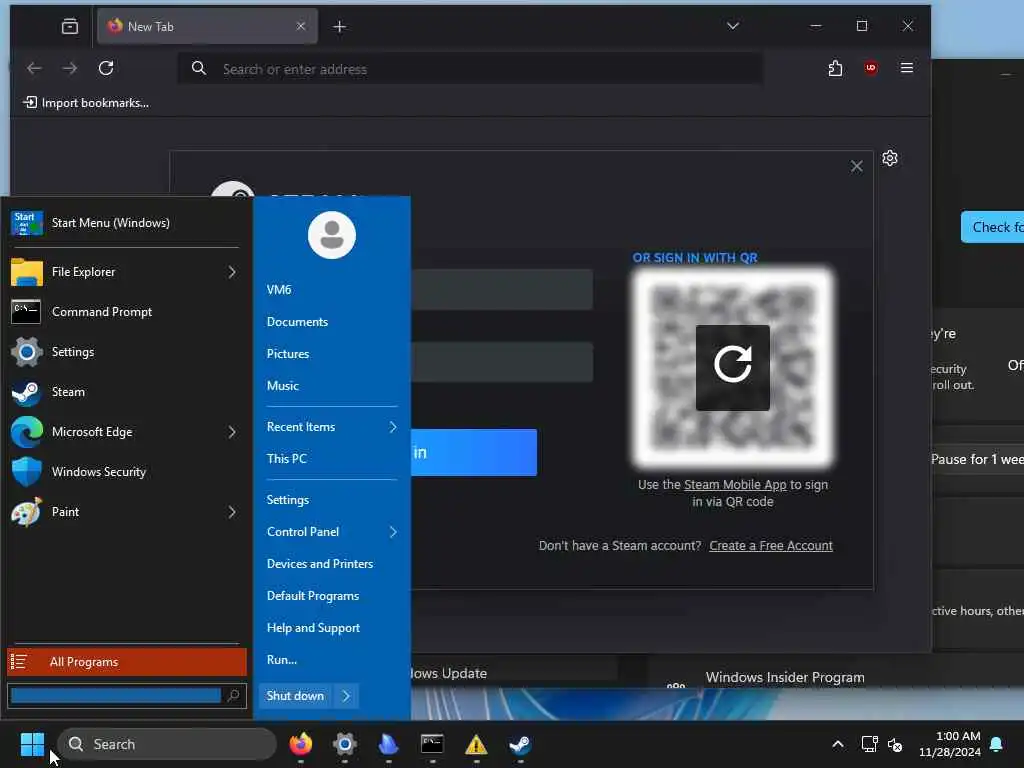Open Help and Support entry
The height and width of the screenshot is (768, 1024).
tap(313, 628)
